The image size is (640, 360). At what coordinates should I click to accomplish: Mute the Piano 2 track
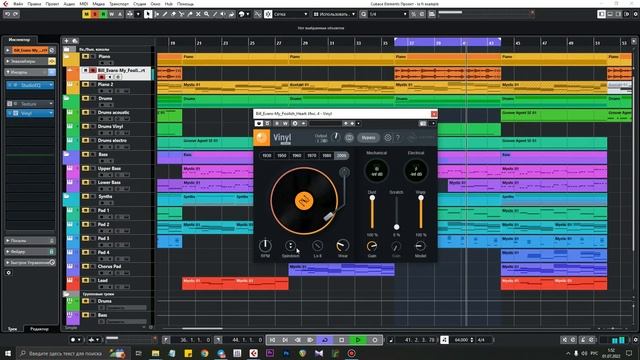(x=85, y=84)
